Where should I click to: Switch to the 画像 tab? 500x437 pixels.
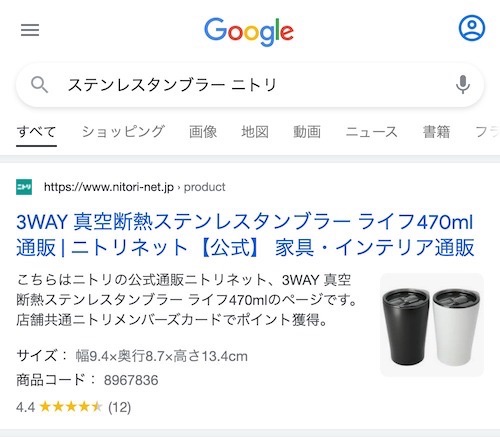tap(203, 132)
